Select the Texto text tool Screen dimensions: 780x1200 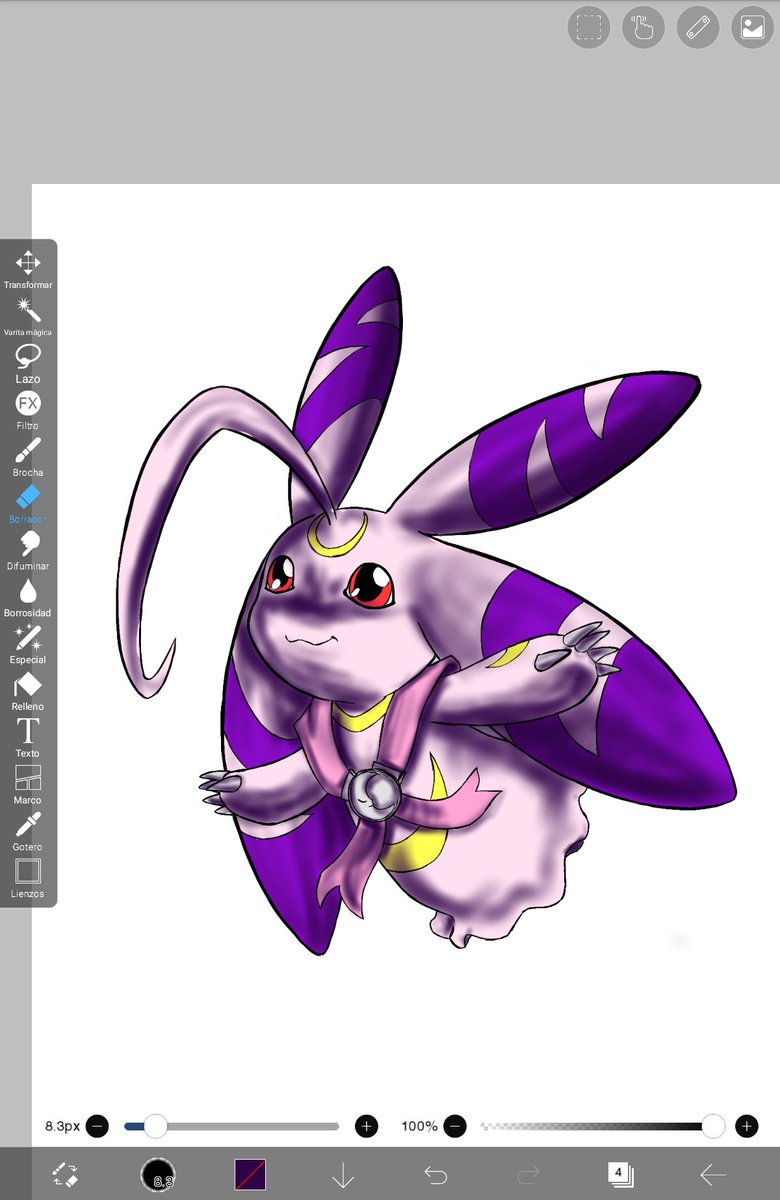tap(28, 738)
